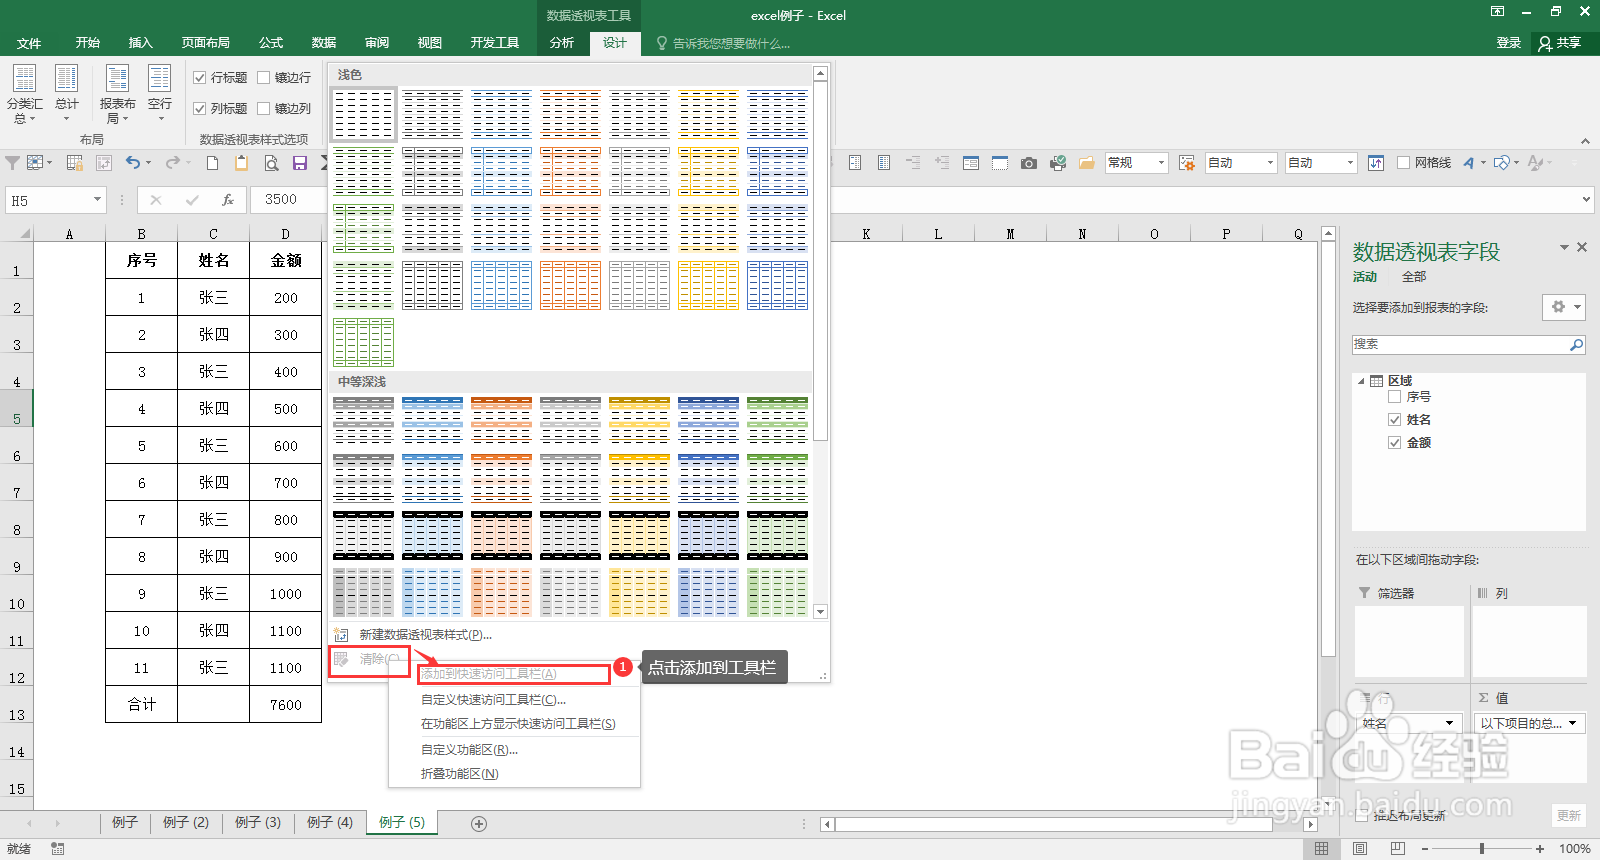The height and width of the screenshot is (860, 1600).
Task: Switch to normal view icon in status bar
Action: (1322, 848)
